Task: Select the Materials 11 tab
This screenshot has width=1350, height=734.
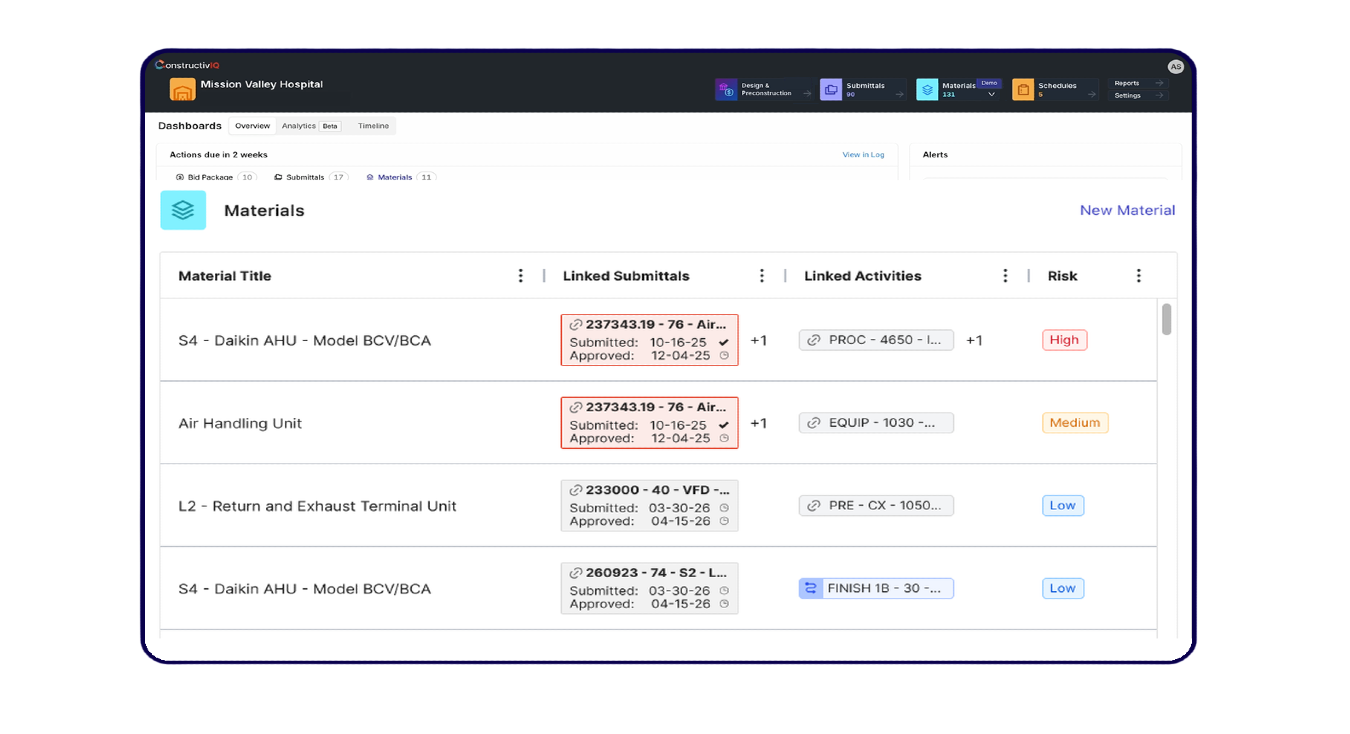Action: tap(400, 177)
